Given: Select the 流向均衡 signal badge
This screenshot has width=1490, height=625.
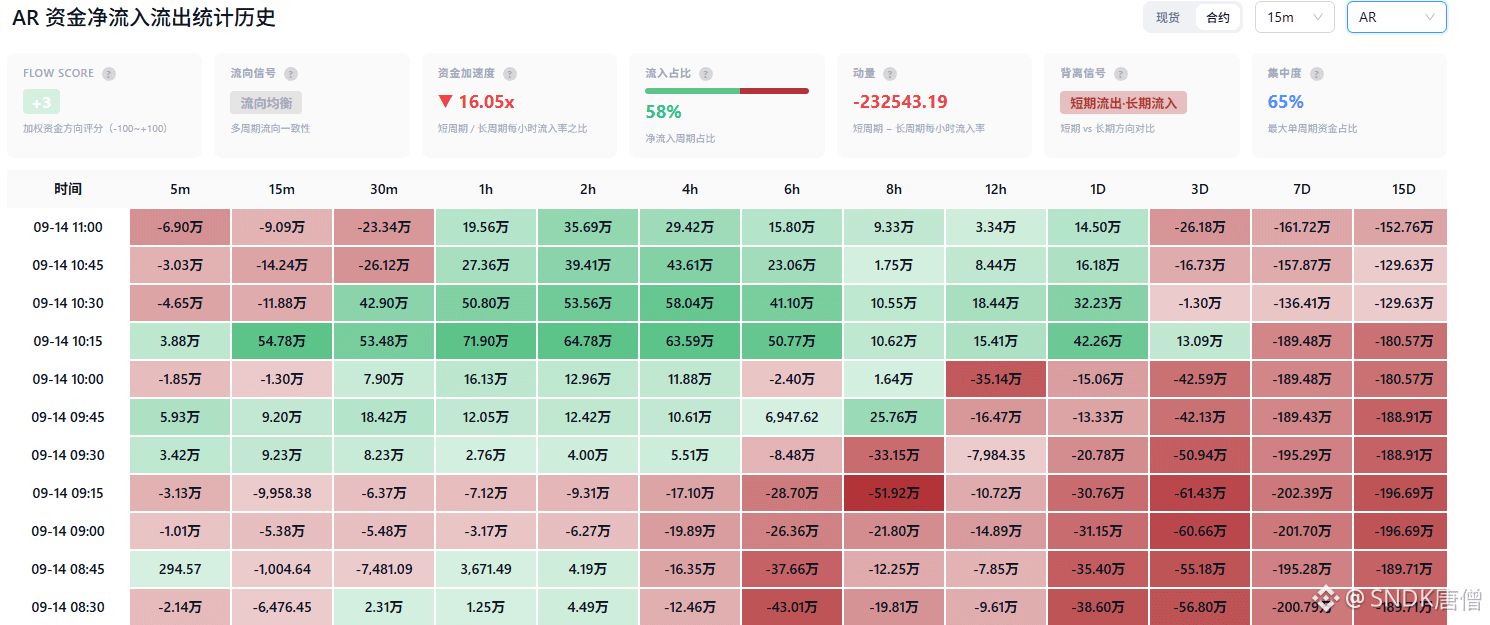Looking at the screenshot, I should 266,103.
